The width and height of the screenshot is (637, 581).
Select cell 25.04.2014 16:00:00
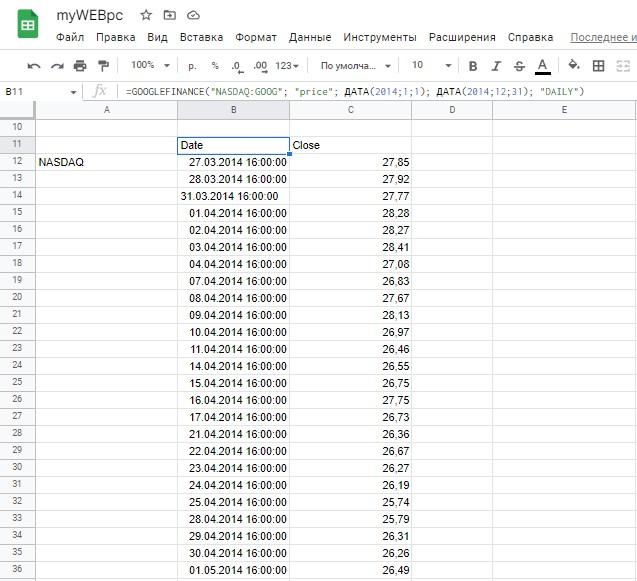[234, 502]
